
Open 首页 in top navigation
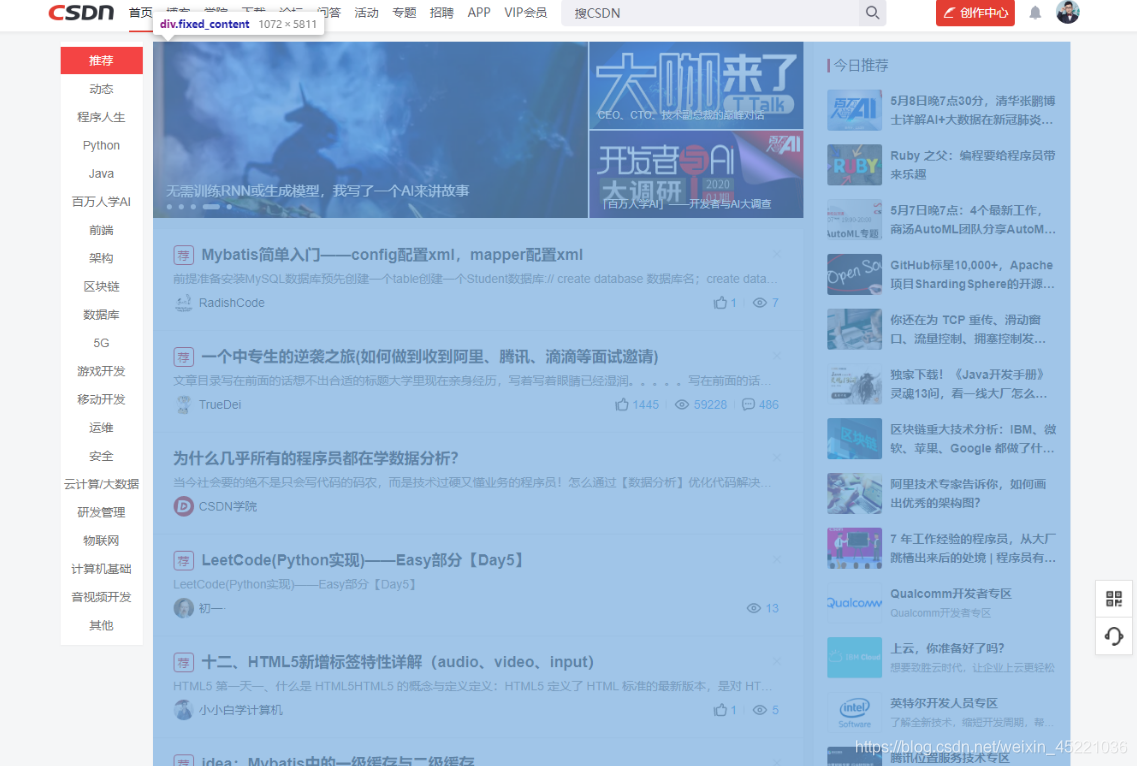click(141, 12)
